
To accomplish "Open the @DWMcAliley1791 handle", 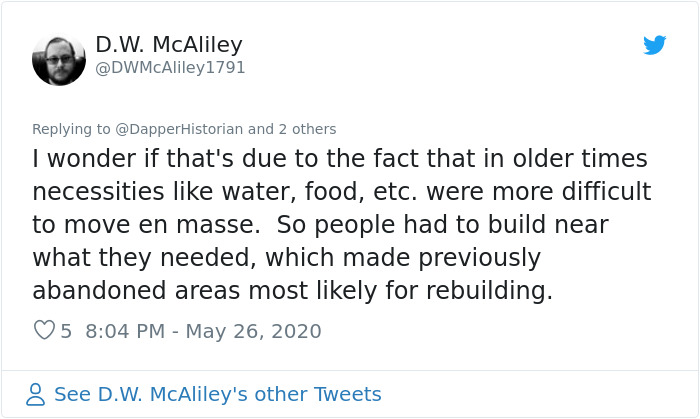I will 170,68.
